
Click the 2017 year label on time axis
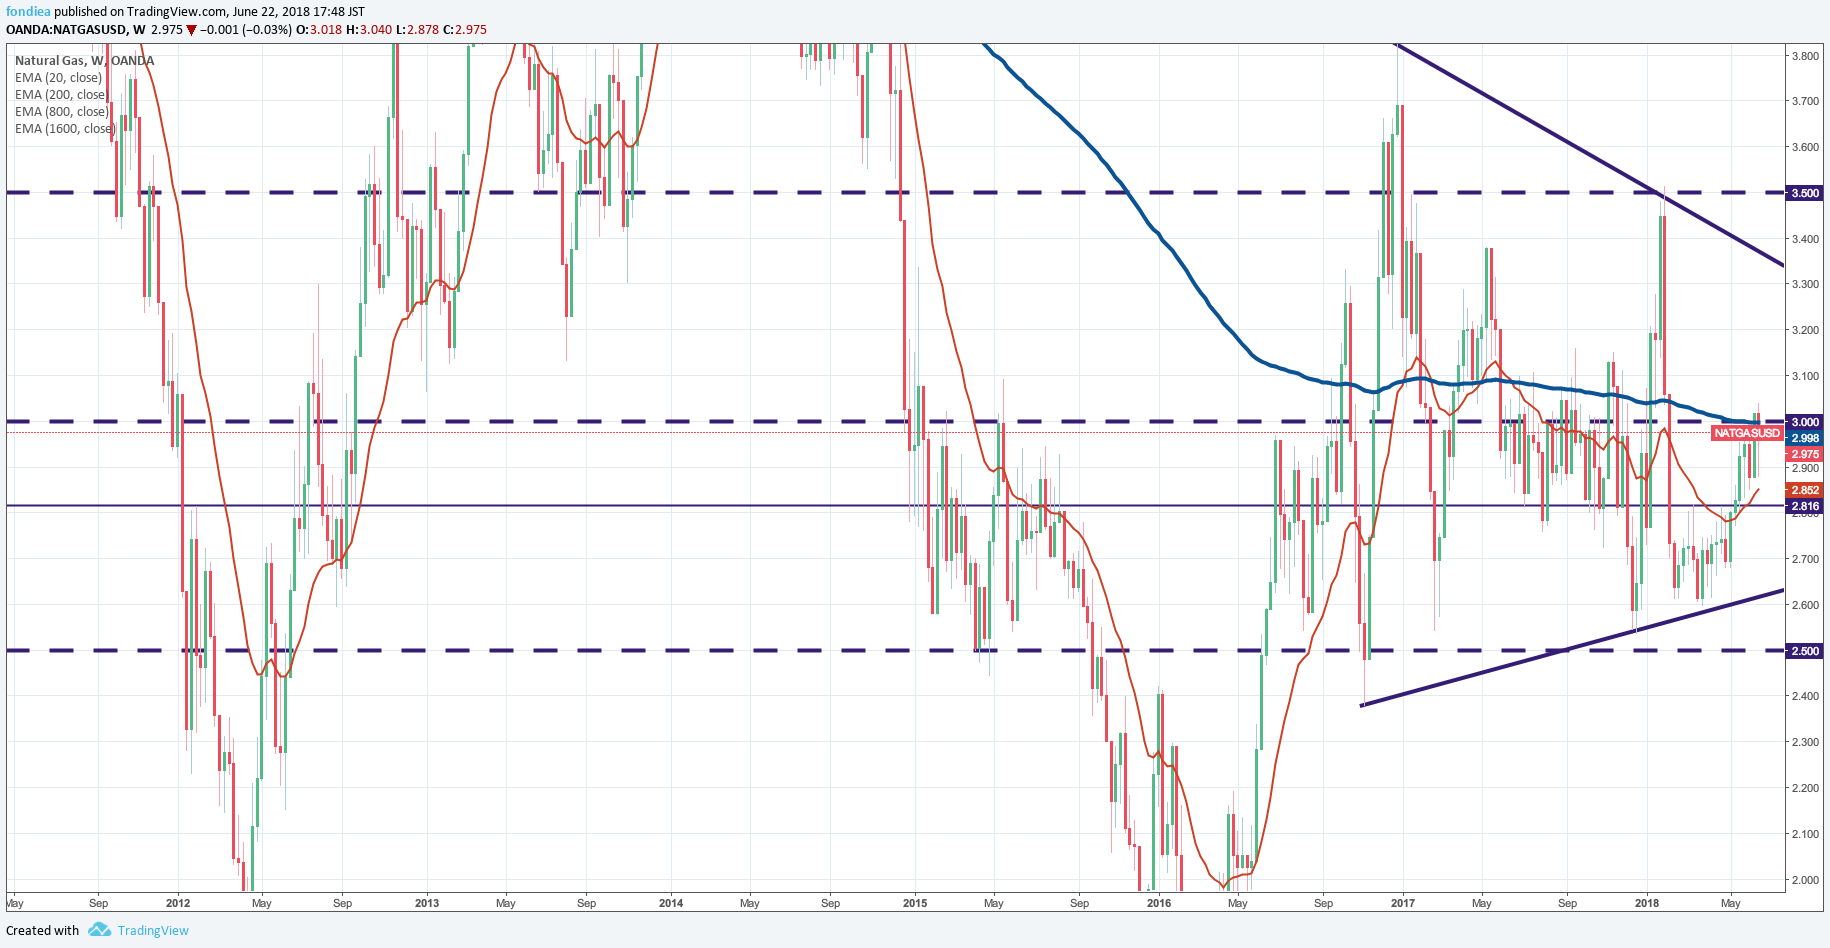pyautogui.click(x=1403, y=903)
